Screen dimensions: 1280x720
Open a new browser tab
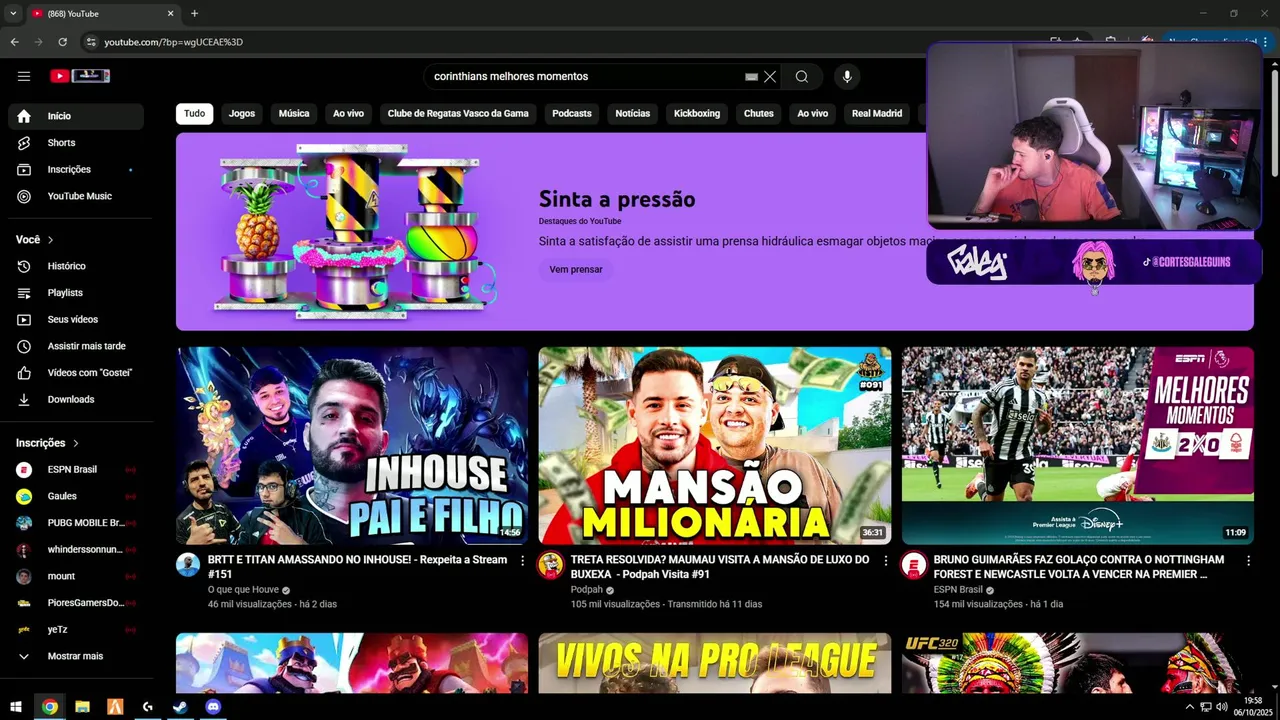pyautogui.click(x=194, y=13)
